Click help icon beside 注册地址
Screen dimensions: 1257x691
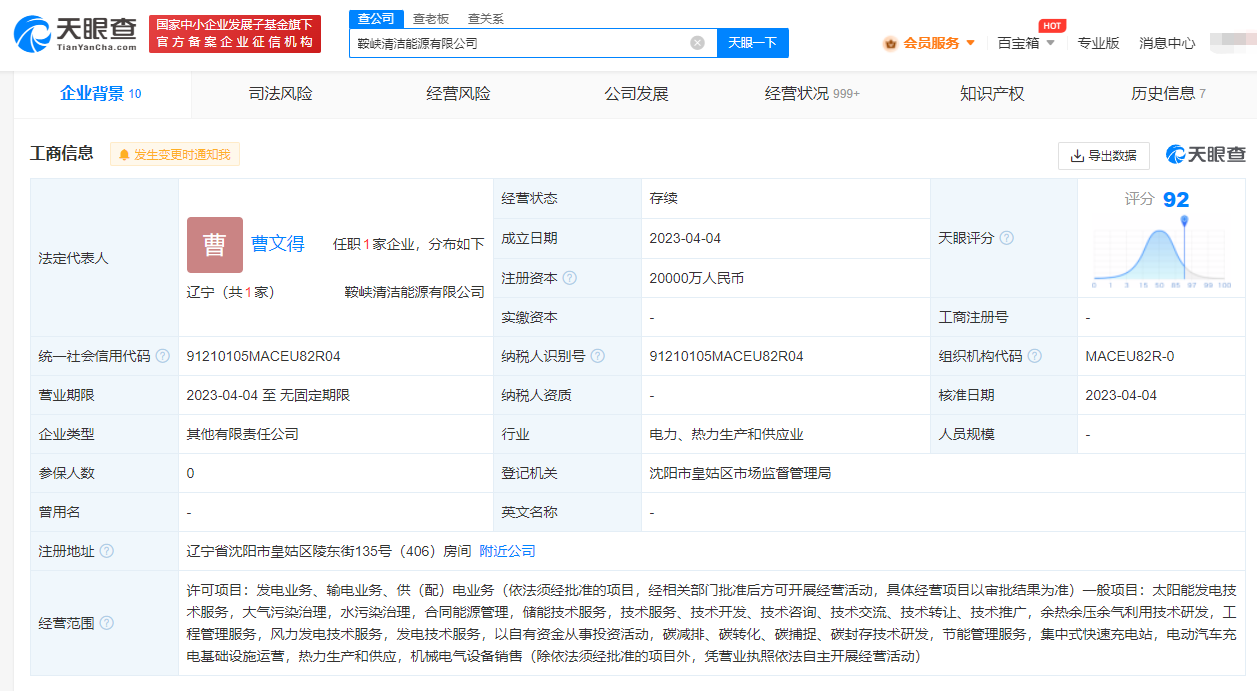point(107,551)
